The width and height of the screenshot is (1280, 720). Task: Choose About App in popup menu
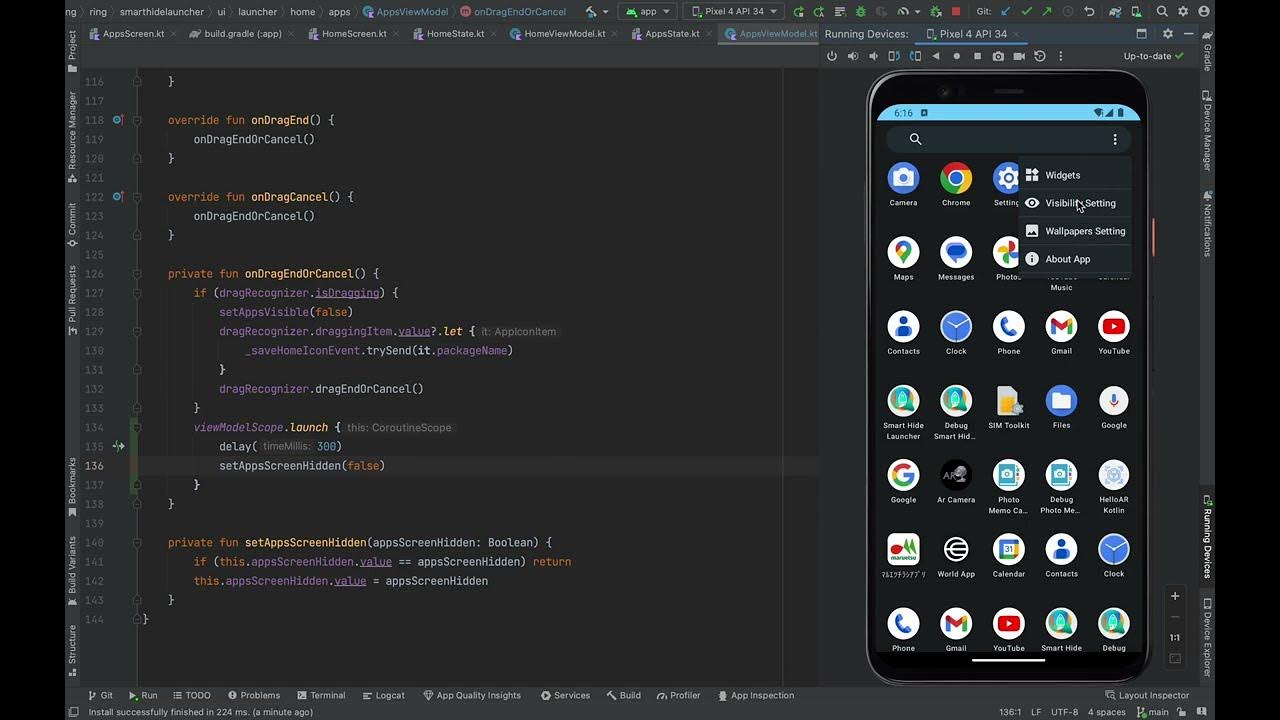pos(1075,259)
